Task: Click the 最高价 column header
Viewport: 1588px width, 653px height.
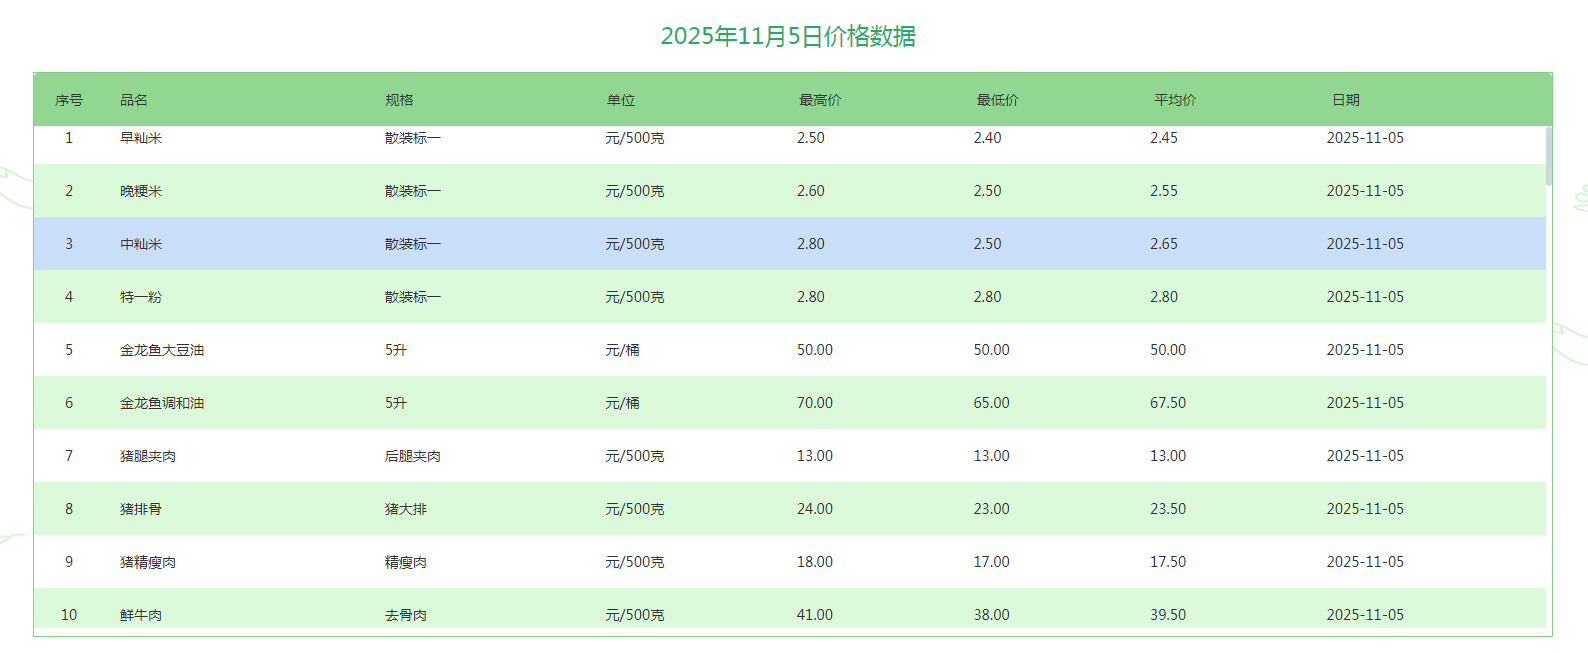Action: click(820, 100)
